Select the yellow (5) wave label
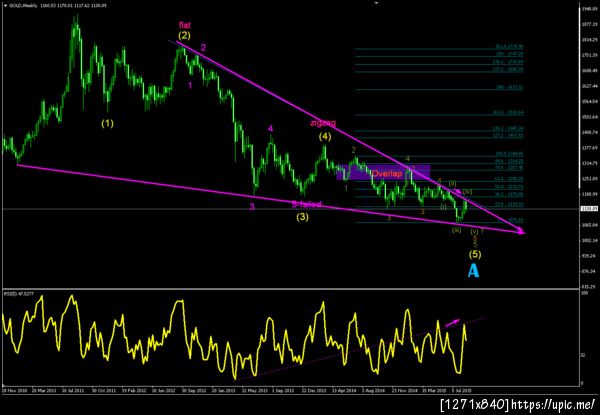The height and width of the screenshot is (415, 600). pos(475,254)
